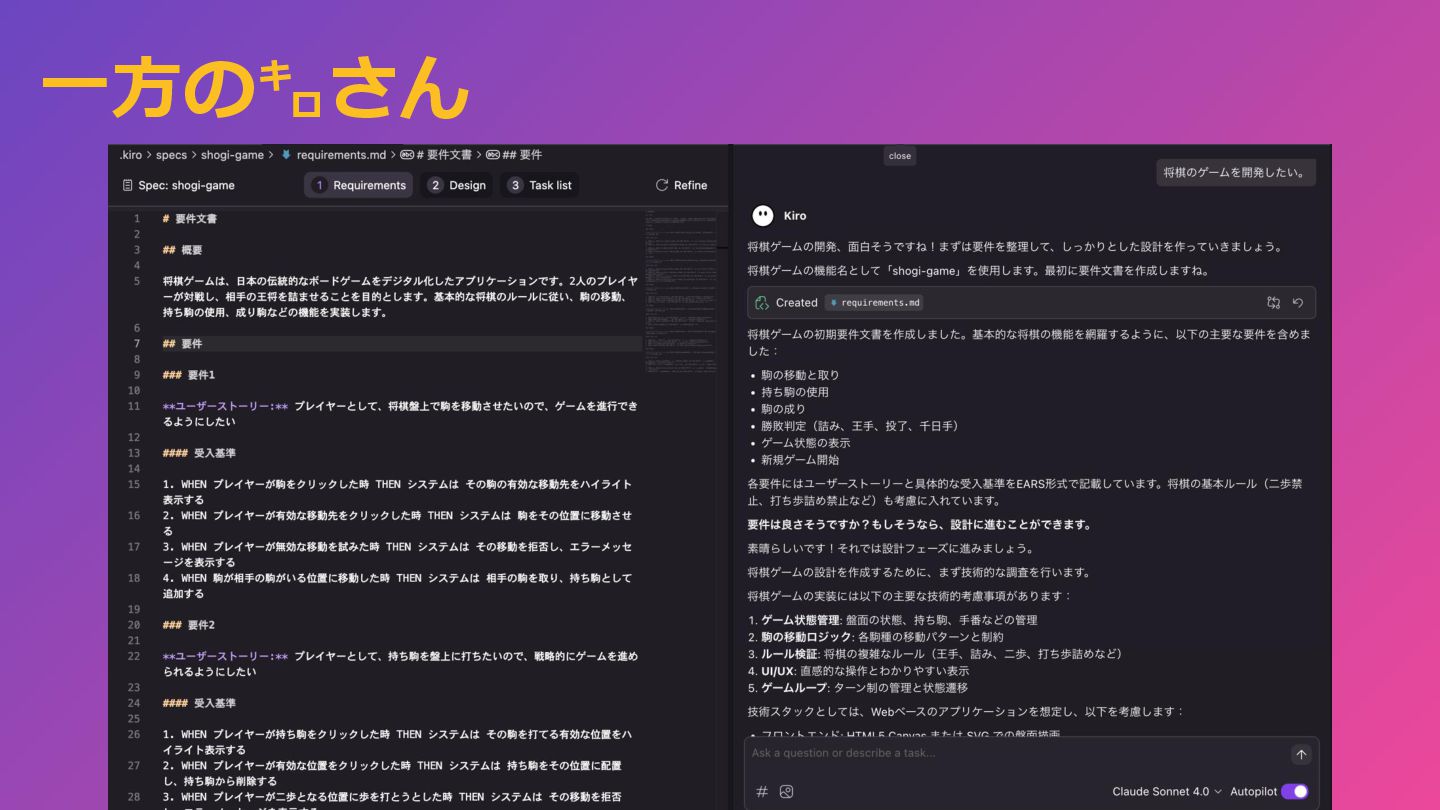Click the '# 要件文書' heading on line 1

click(190, 218)
